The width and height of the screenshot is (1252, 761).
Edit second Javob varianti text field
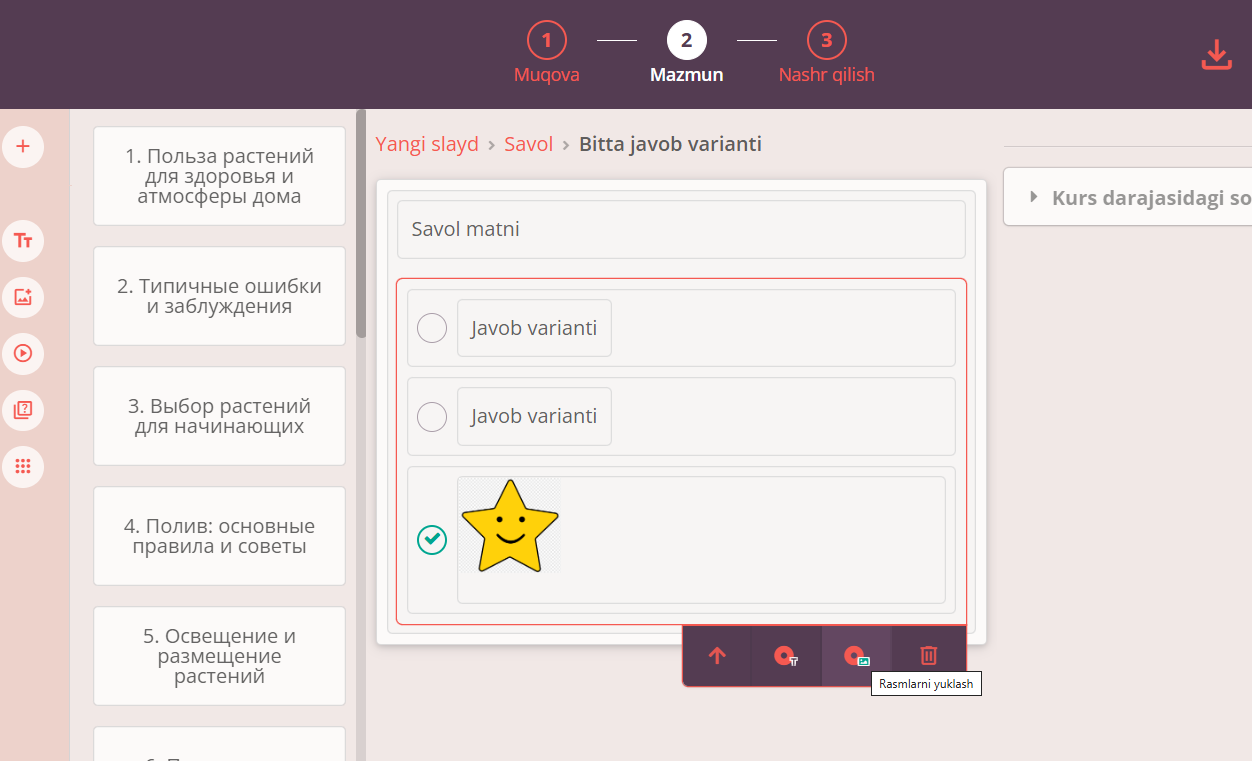pos(534,416)
